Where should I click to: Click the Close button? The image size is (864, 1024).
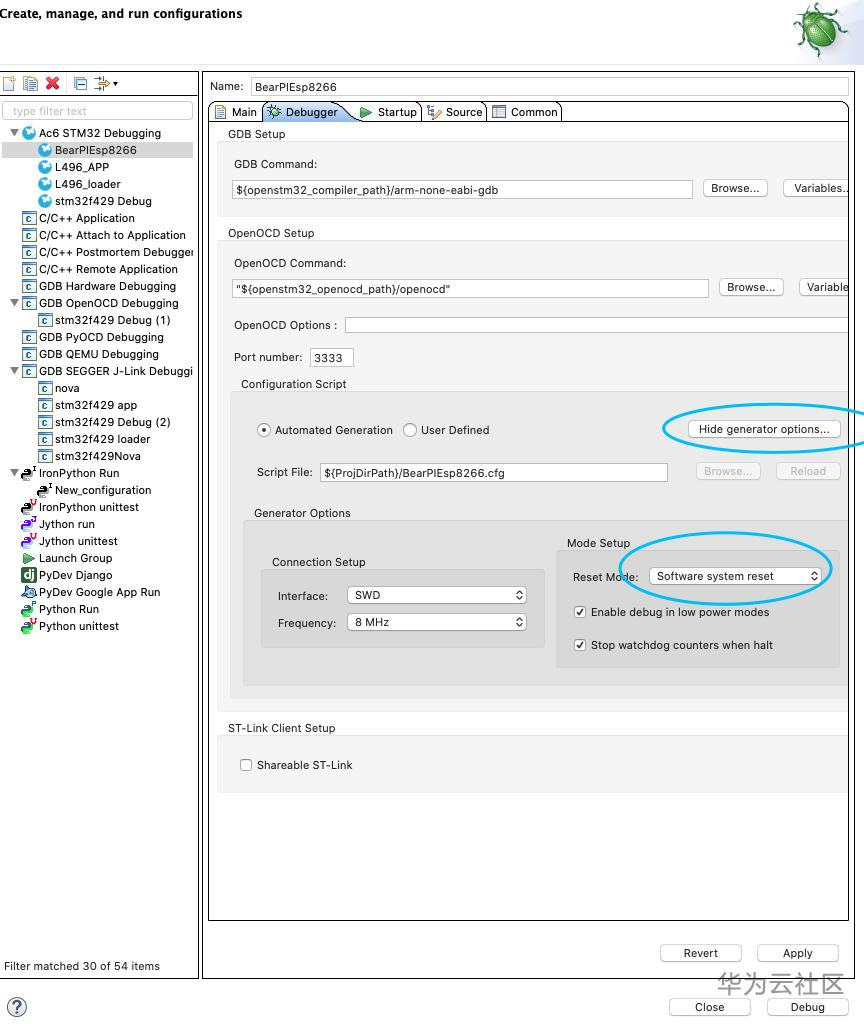point(709,1007)
